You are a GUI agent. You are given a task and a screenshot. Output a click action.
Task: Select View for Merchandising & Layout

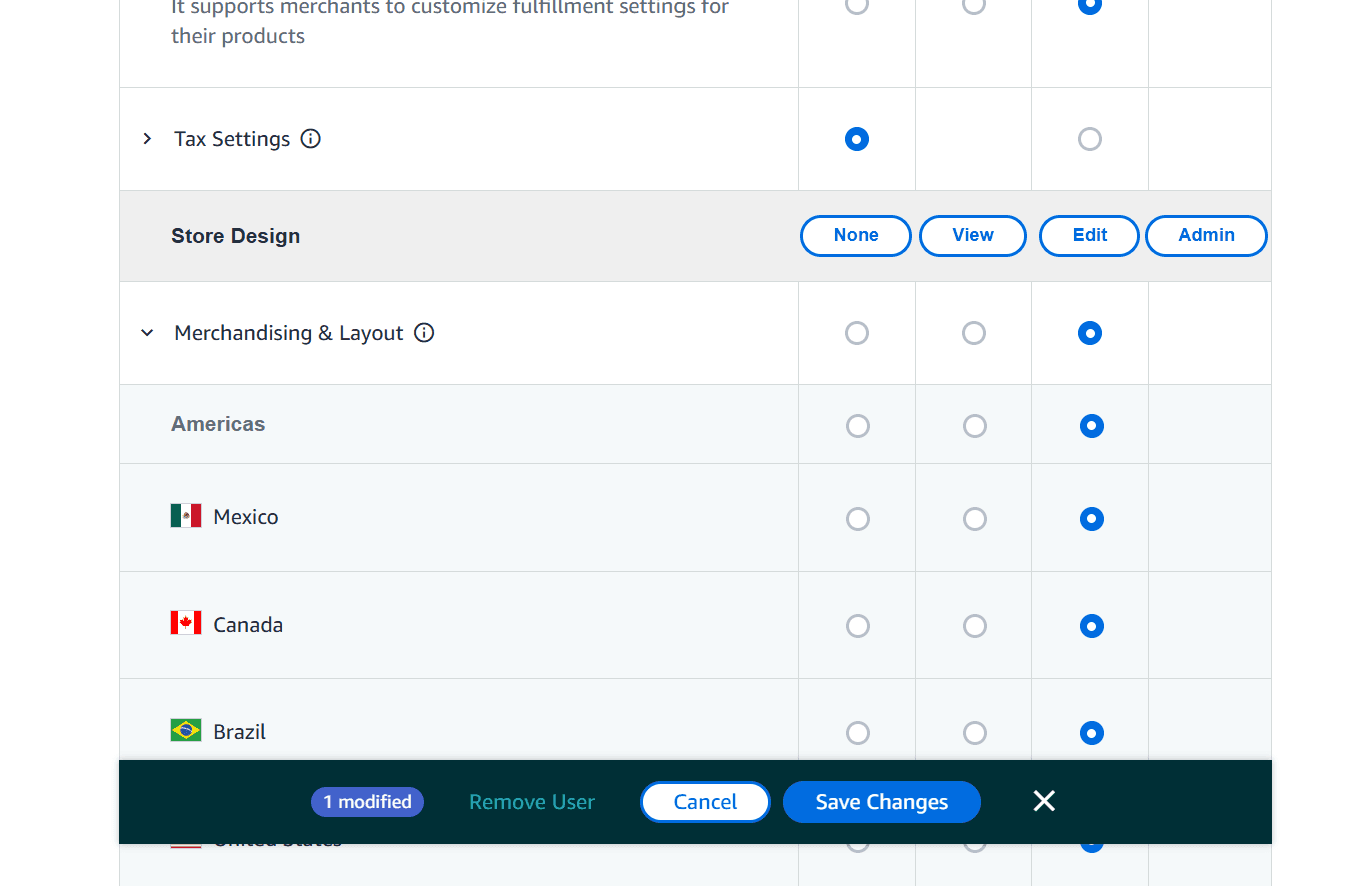point(974,333)
